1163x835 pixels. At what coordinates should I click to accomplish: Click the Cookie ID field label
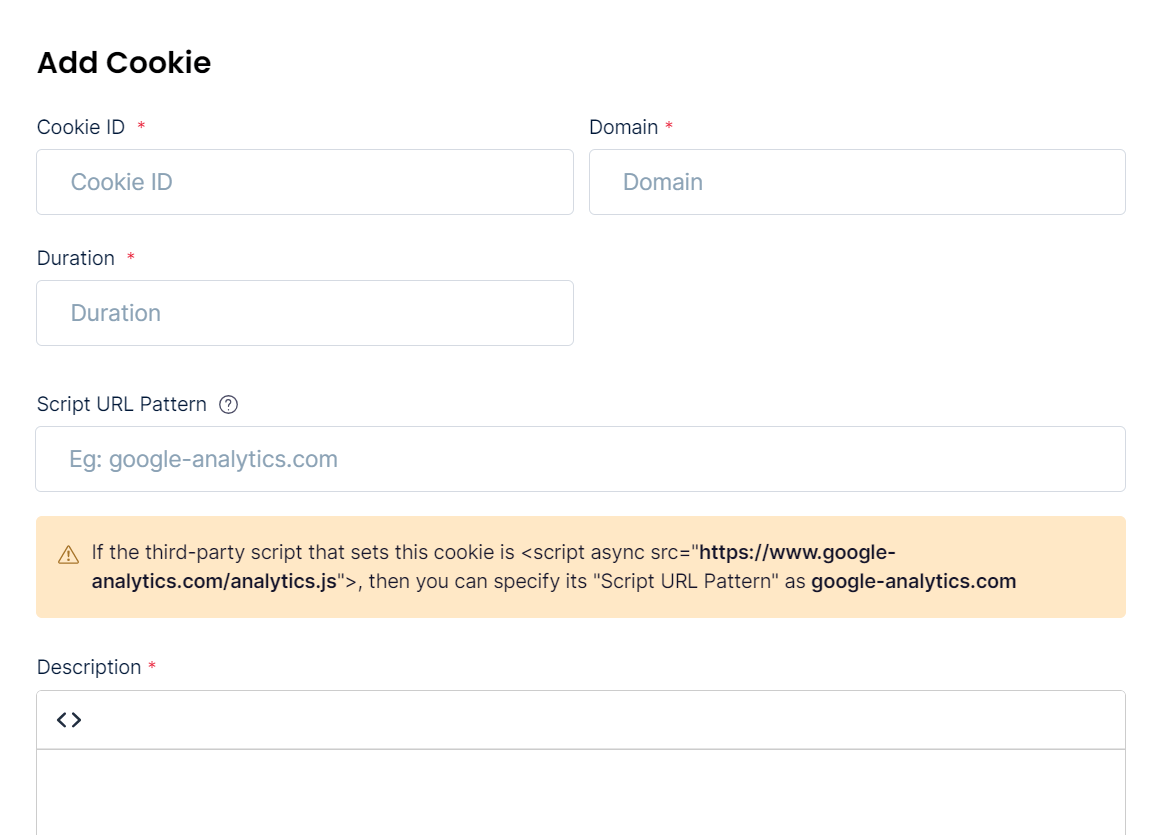pyautogui.click(x=81, y=128)
